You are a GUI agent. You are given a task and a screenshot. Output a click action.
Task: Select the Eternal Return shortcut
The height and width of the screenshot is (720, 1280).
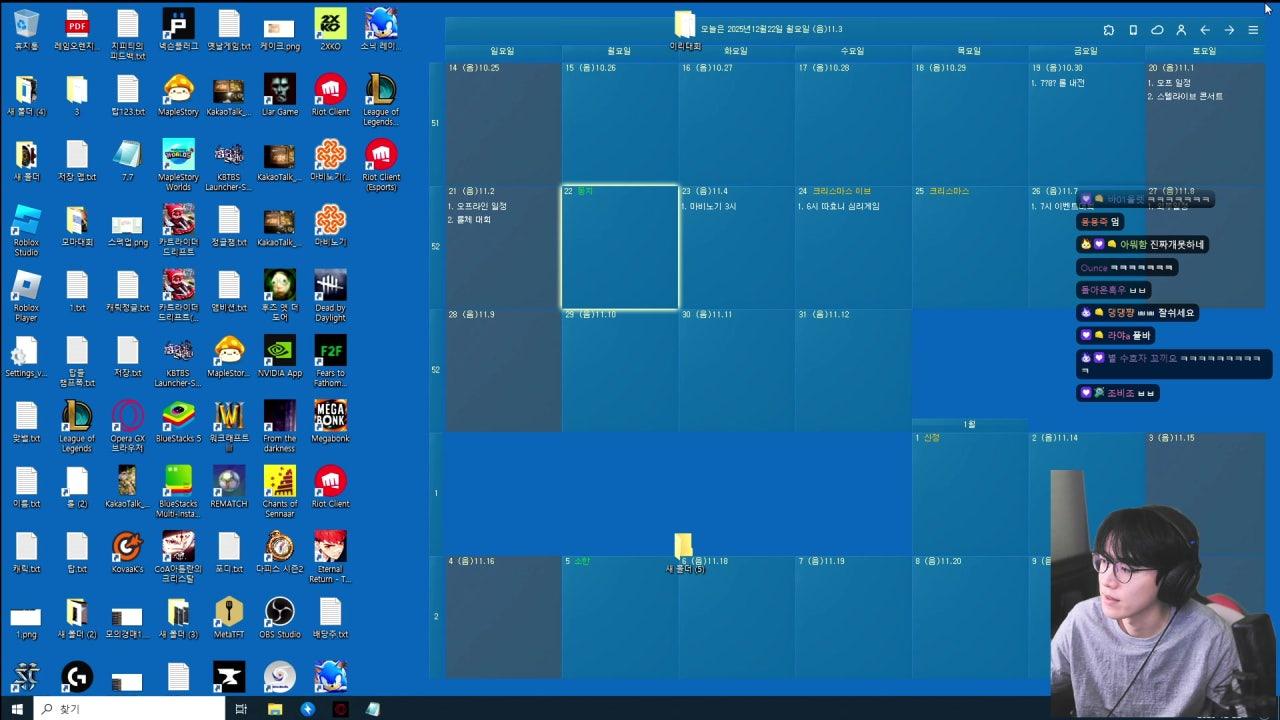click(x=330, y=557)
